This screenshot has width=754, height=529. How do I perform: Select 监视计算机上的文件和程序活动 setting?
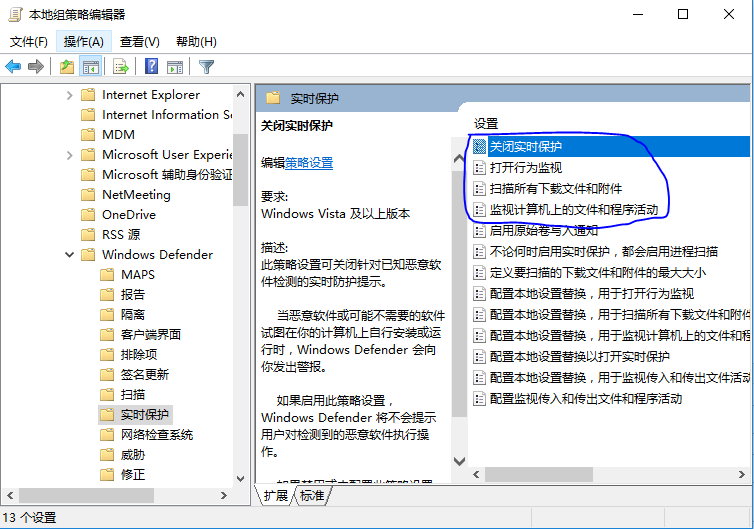pos(574,210)
